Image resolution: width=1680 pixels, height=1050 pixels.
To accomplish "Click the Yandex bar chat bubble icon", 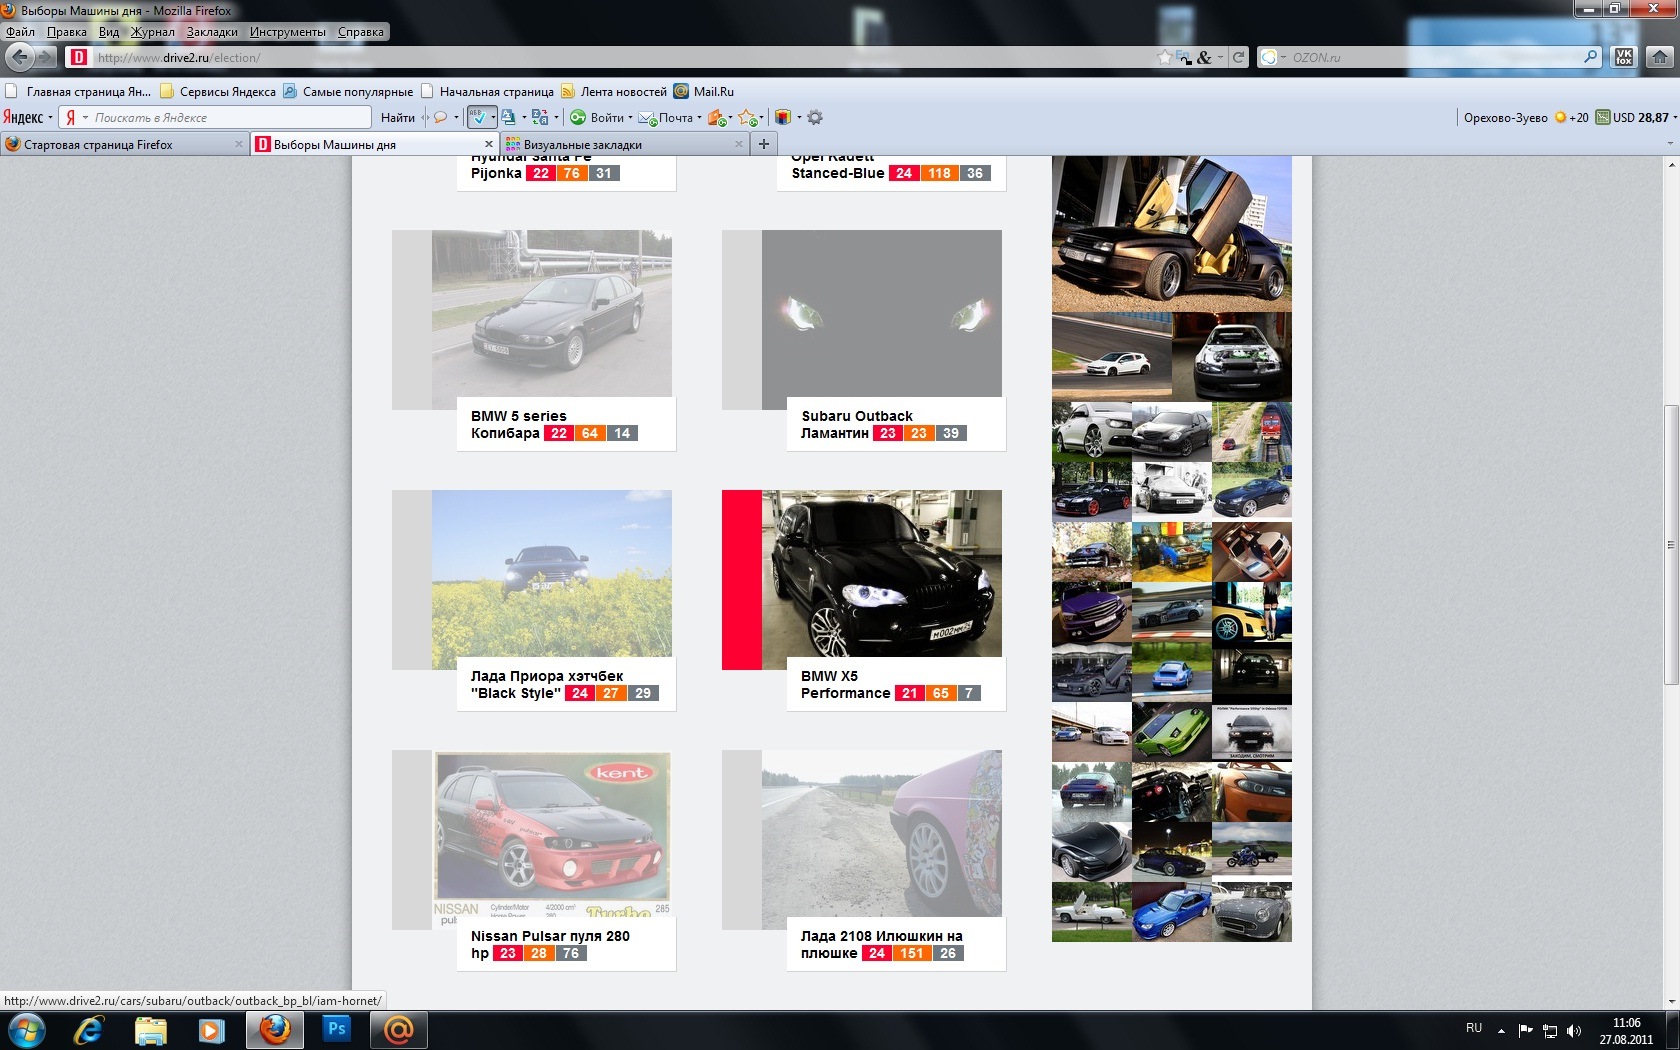I will click(440, 117).
